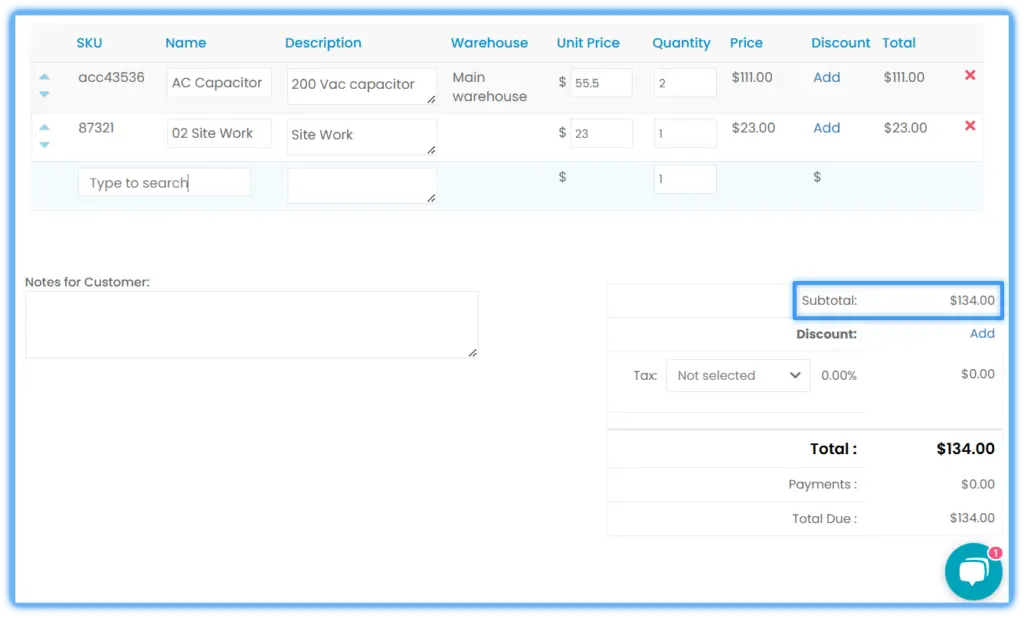Edit the 200 Vac capacitor description

point(361,86)
